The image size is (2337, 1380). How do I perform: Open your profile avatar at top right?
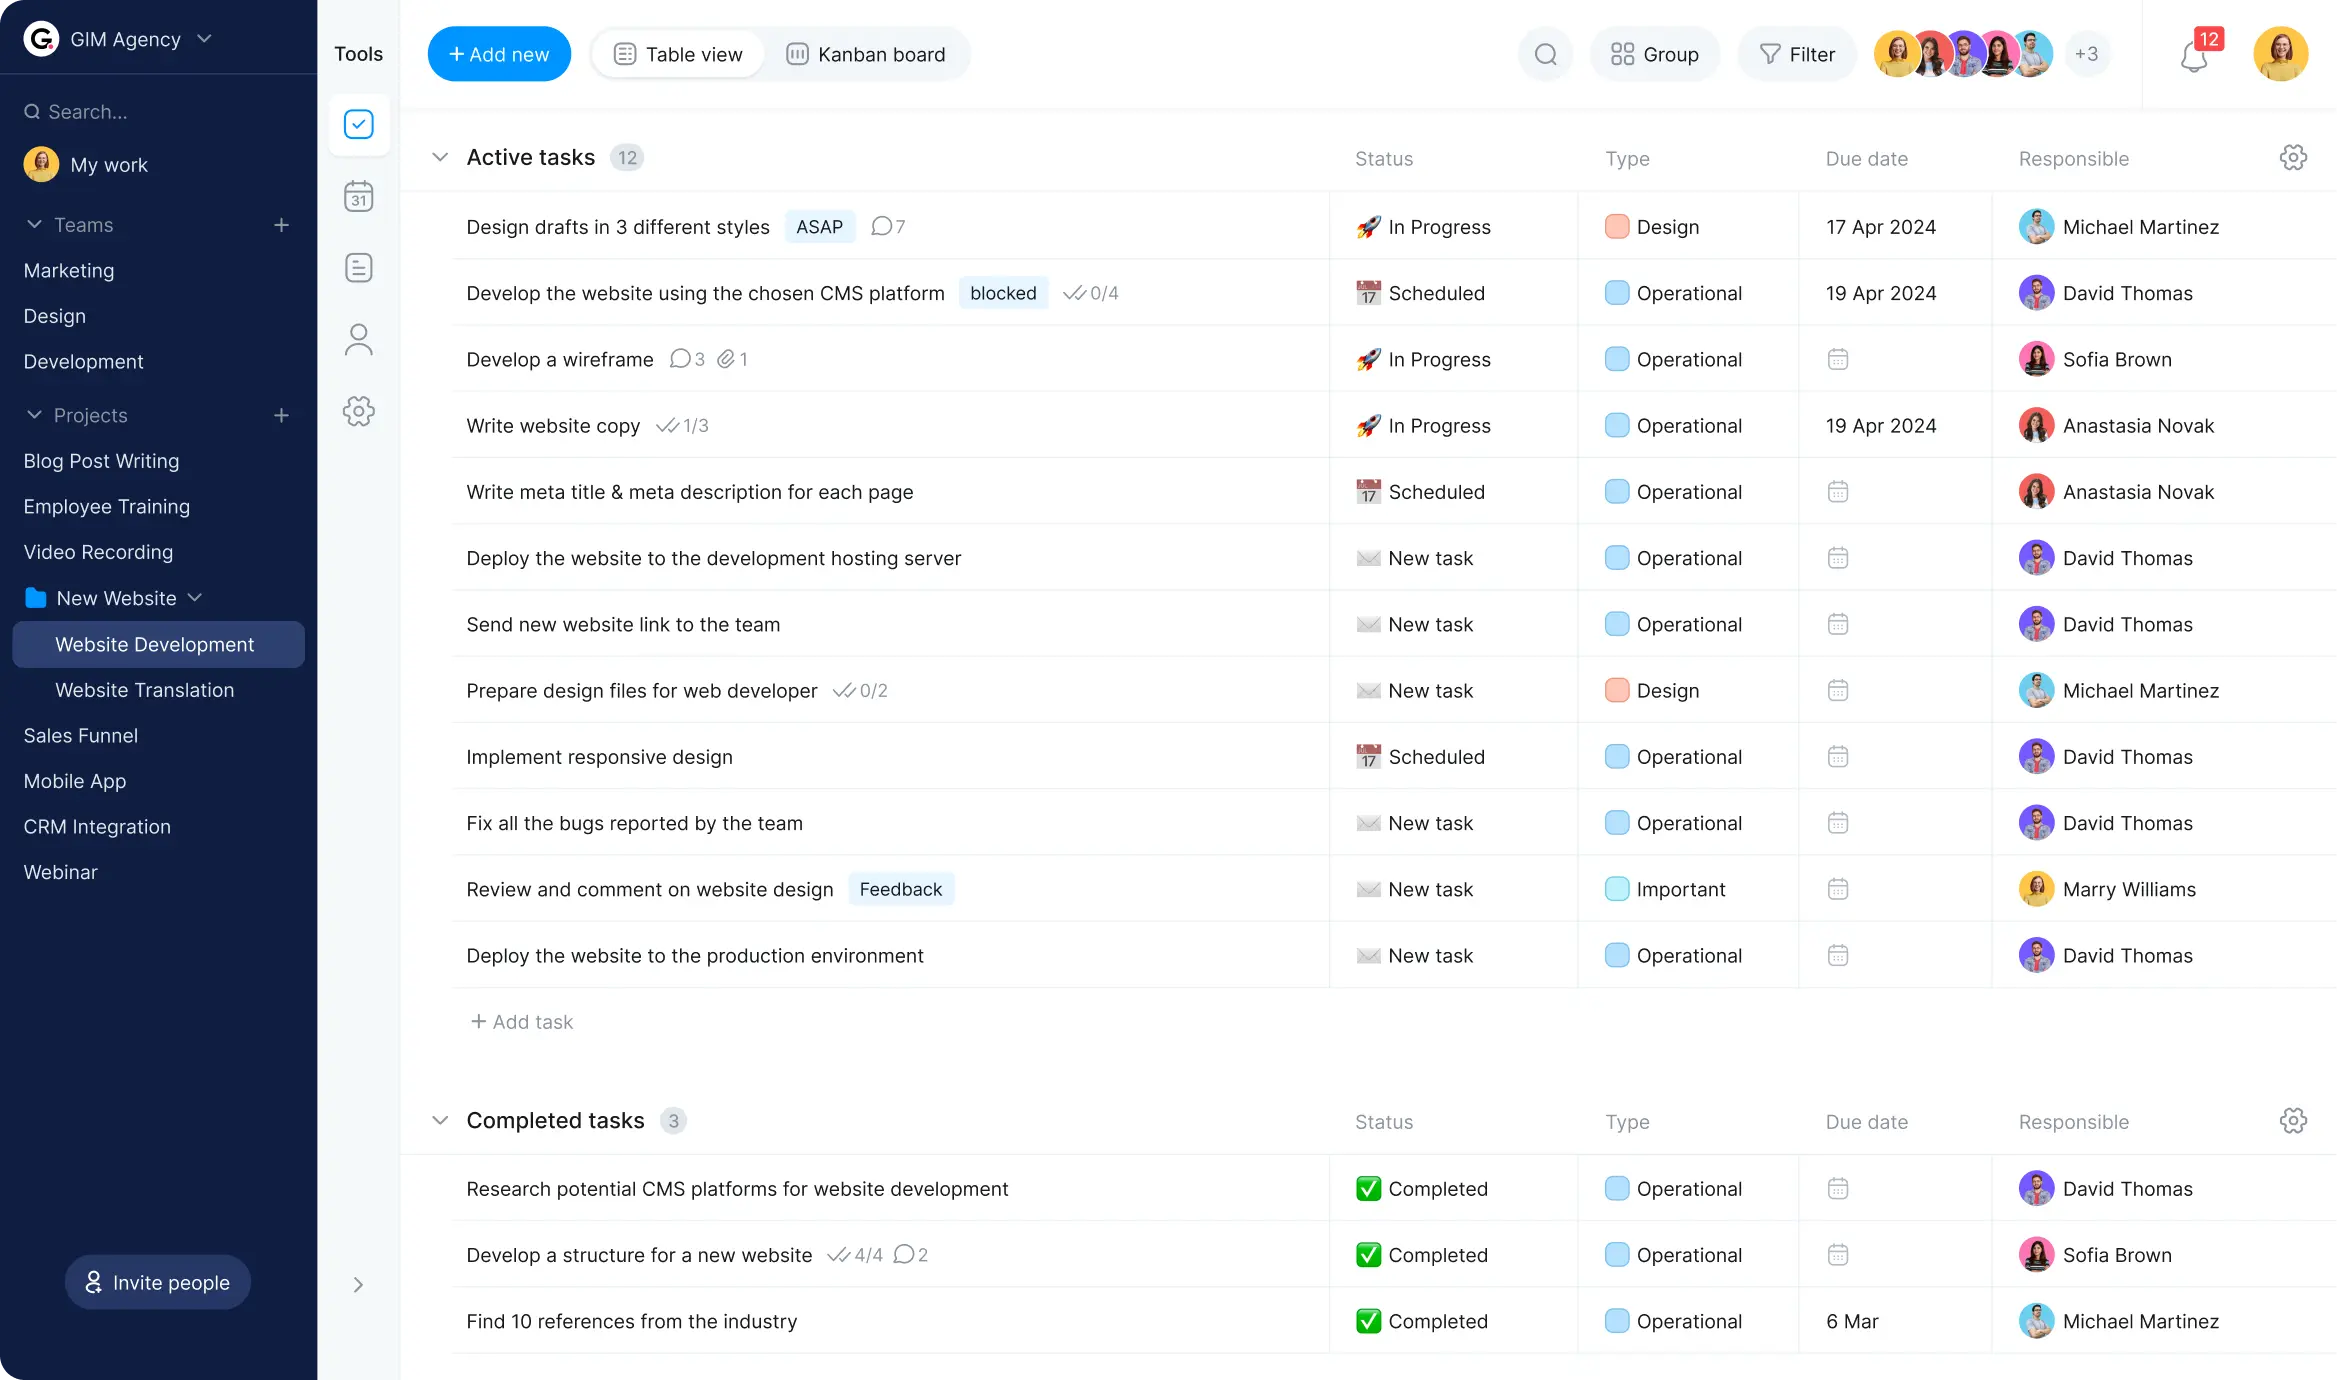point(2280,54)
